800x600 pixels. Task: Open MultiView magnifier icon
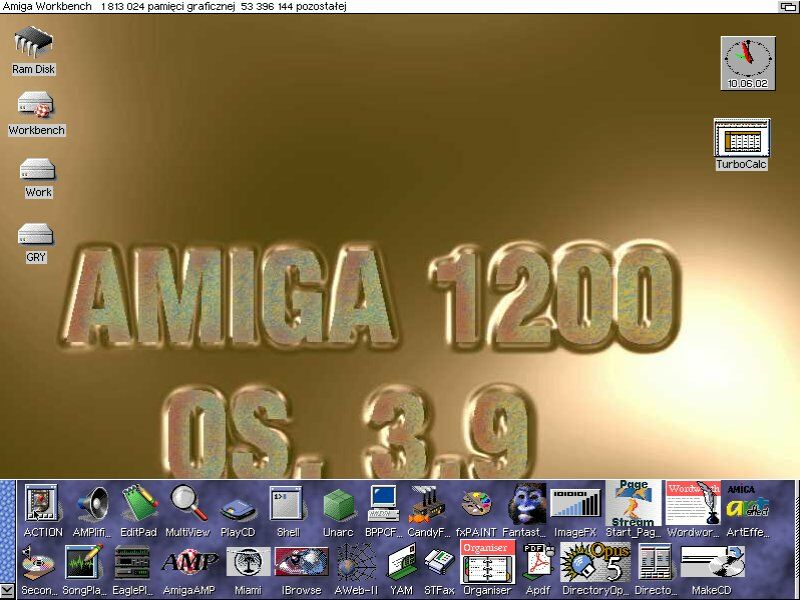[188, 511]
